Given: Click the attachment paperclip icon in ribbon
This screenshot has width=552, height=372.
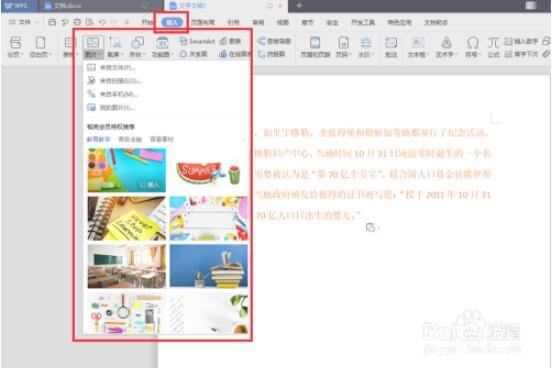Looking at the screenshot, I should (546, 54).
